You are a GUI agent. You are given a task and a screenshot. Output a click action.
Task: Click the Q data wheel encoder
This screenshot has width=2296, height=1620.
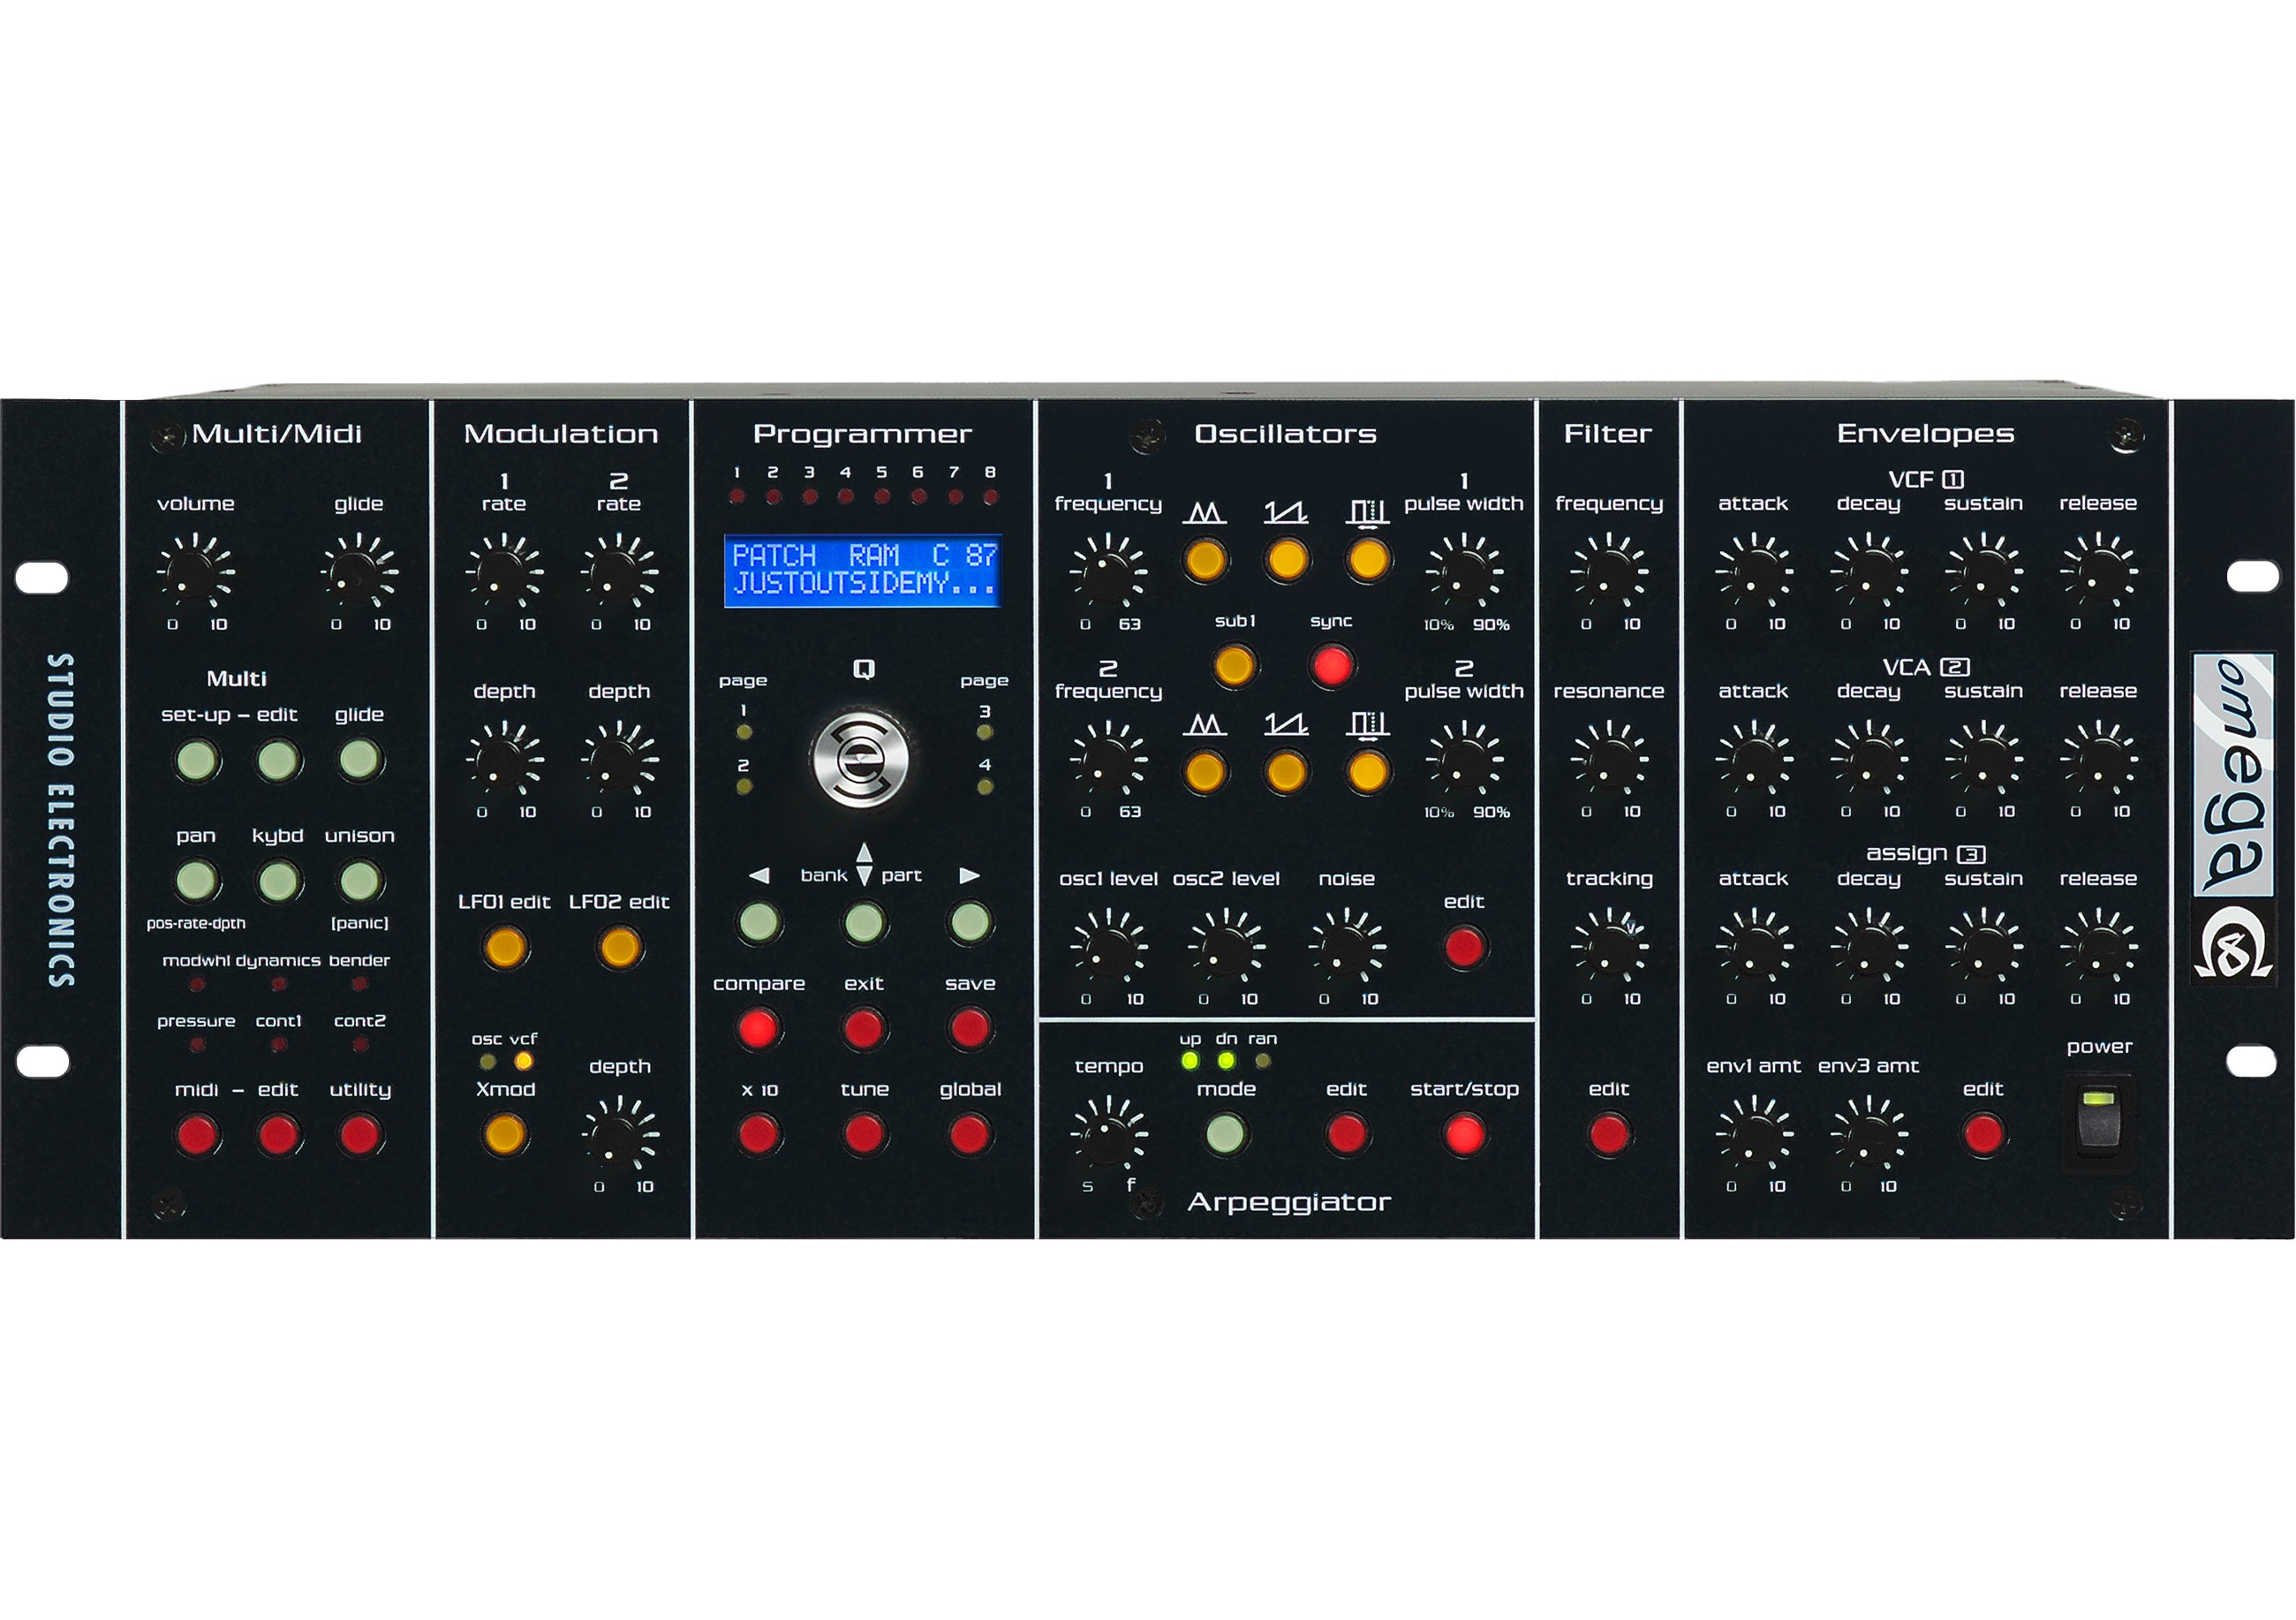(x=859, y=759)
